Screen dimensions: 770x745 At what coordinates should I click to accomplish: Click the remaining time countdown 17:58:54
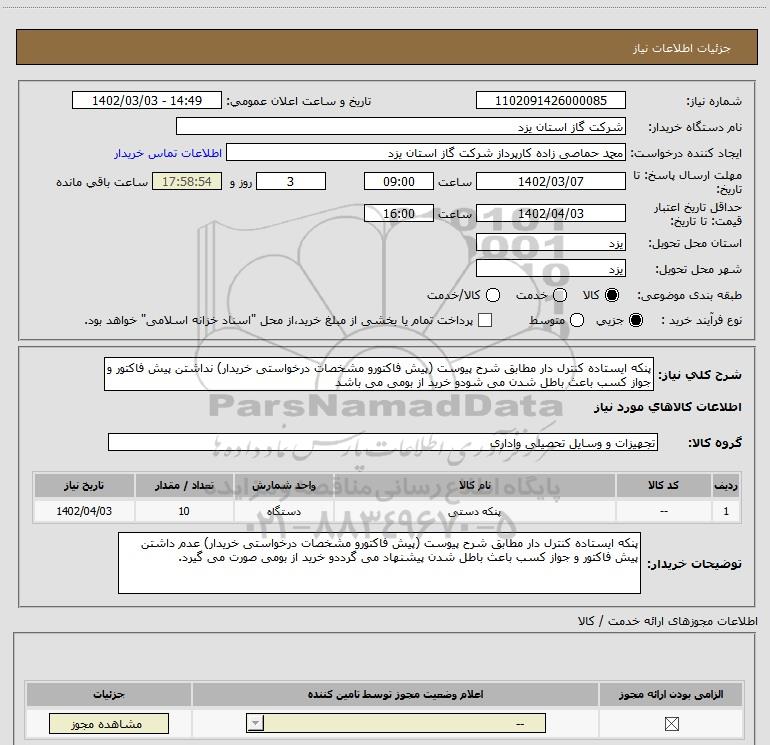pyautogui.click(x=187, y=181)
